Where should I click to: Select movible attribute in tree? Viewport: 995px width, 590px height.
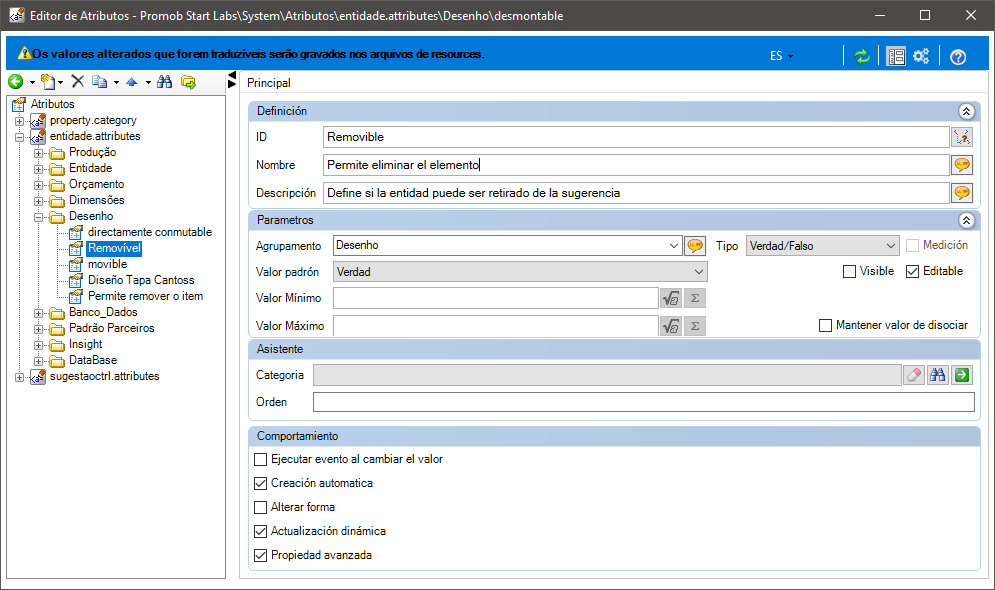click(x=107, y=264)
